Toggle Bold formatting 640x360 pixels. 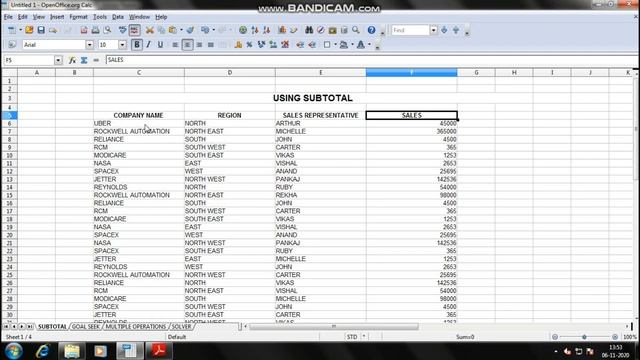pyautogui.click(x=137, y=44)
